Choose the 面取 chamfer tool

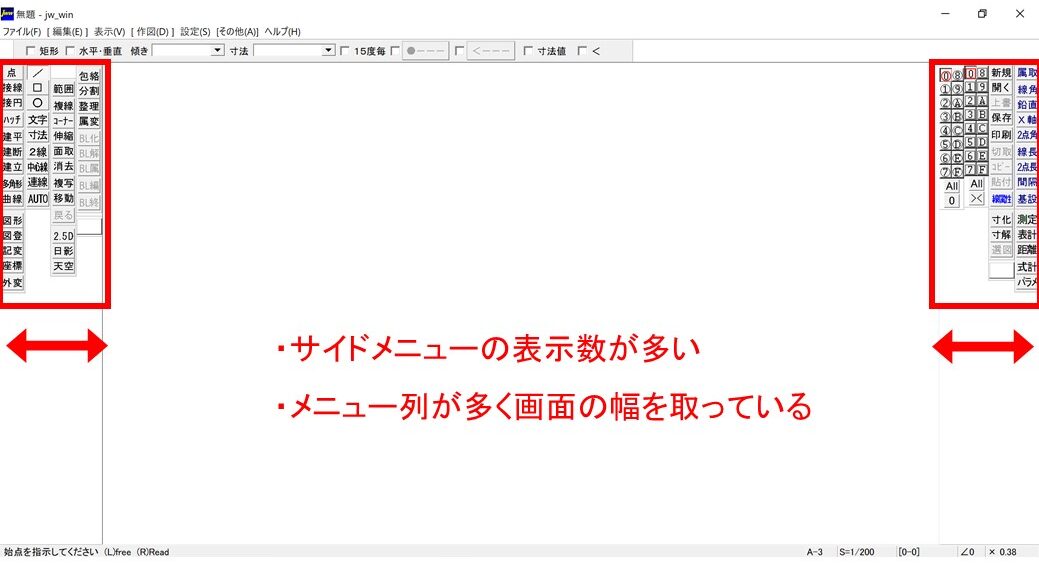coord(64,151)
